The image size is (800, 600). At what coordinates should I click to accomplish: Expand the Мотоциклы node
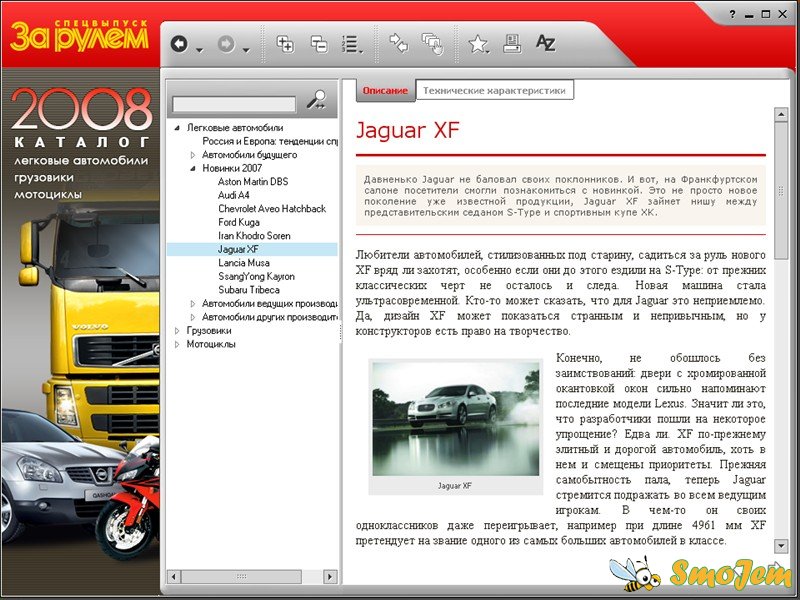coord(177,344)
